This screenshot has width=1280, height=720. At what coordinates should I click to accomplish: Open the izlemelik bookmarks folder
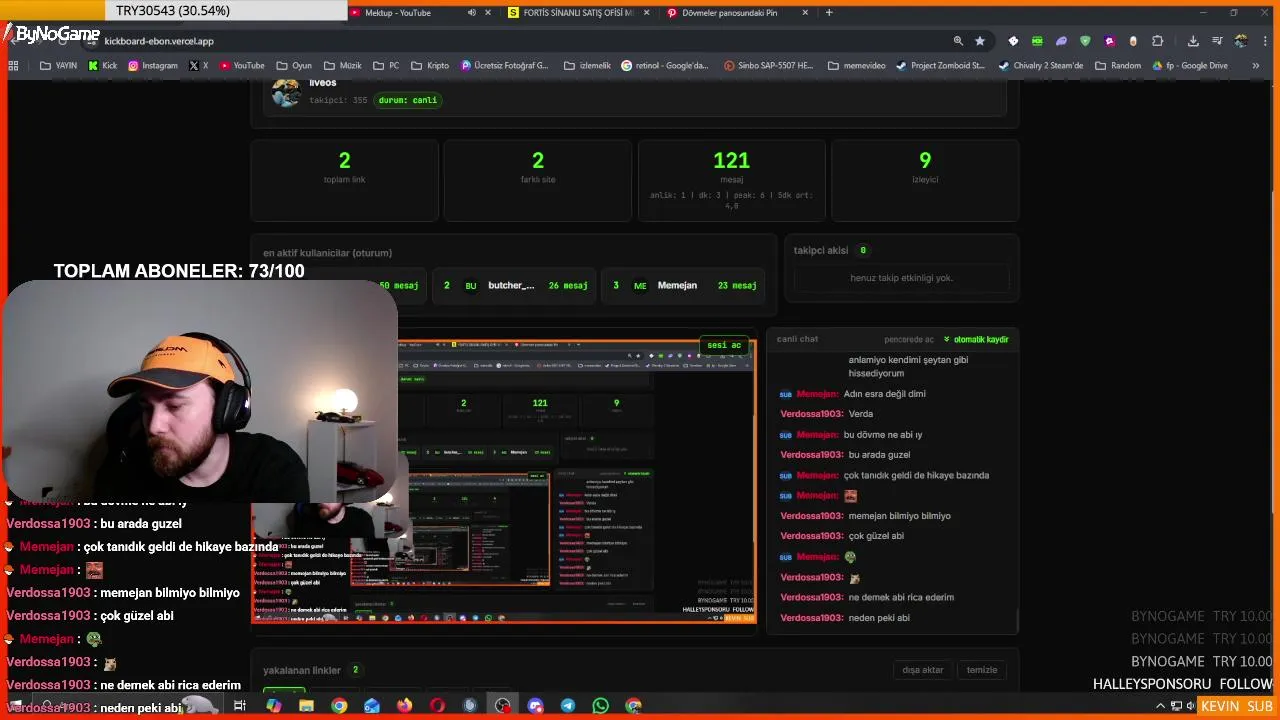[x=586, y=66]
